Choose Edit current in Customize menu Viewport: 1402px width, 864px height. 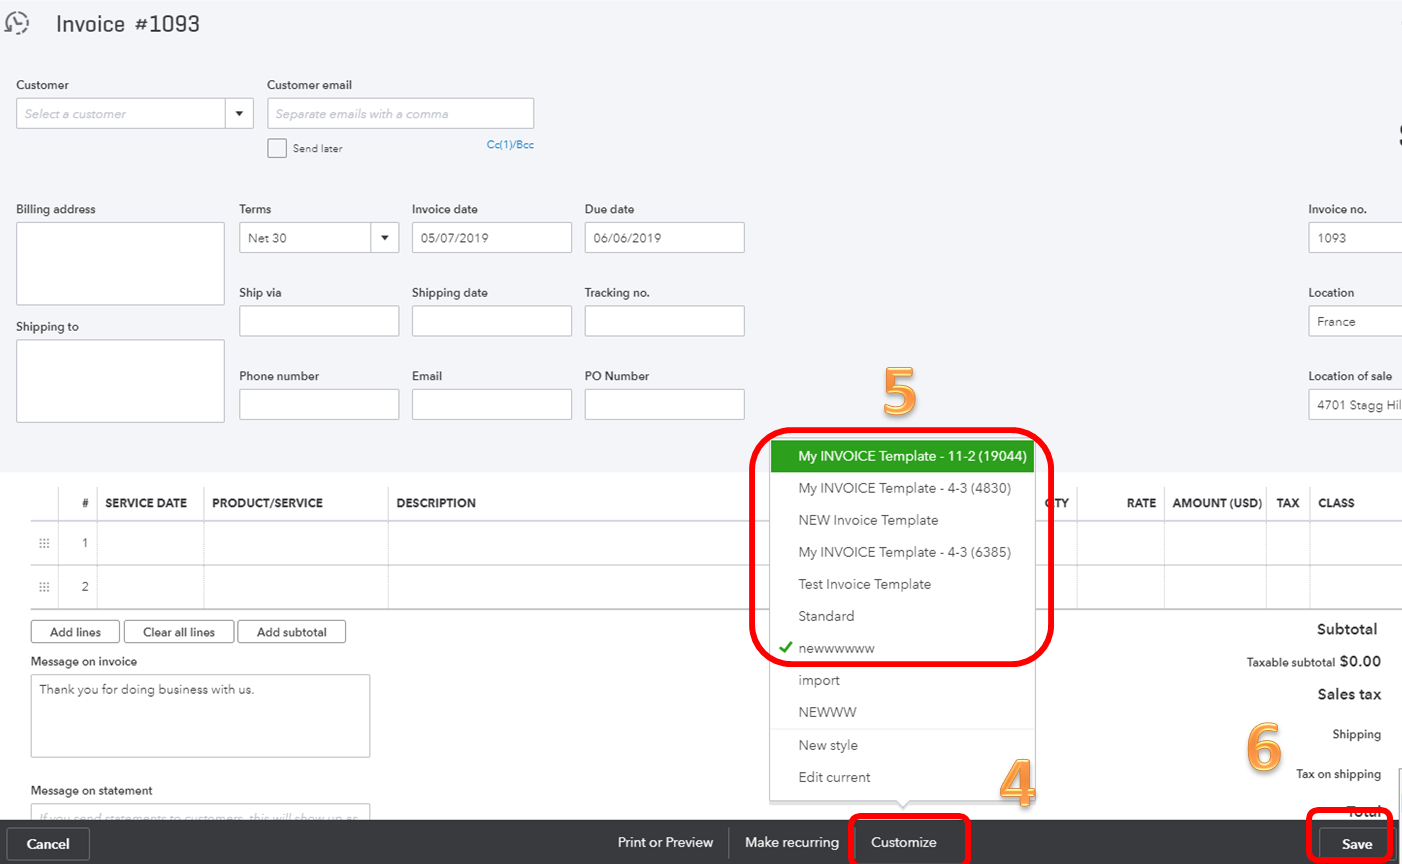[834, 777]
